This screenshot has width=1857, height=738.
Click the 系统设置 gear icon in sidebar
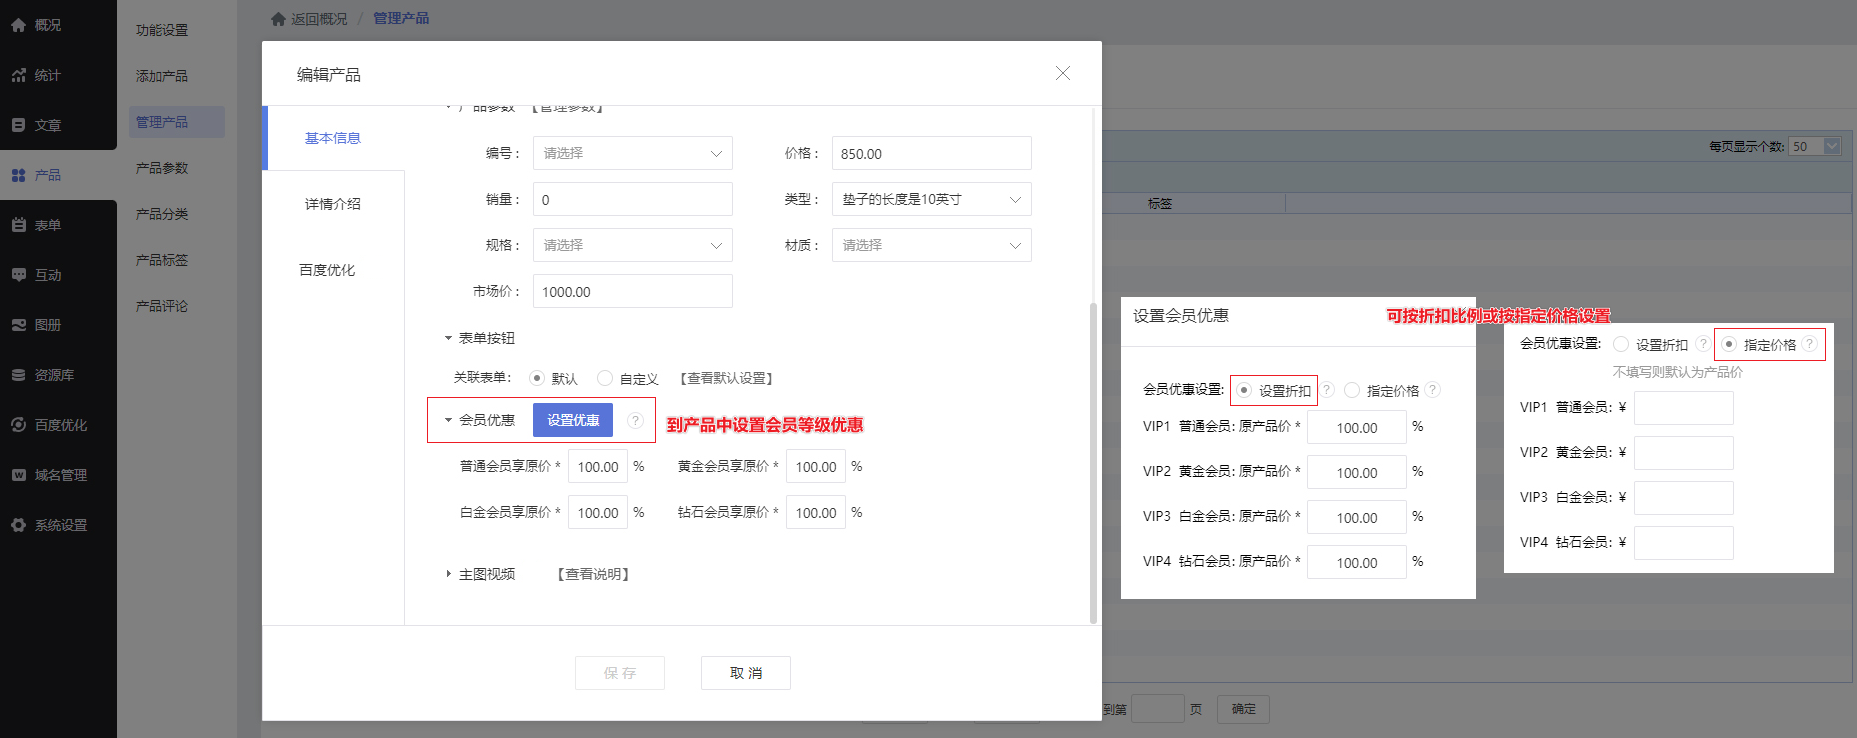click(18, 525)
